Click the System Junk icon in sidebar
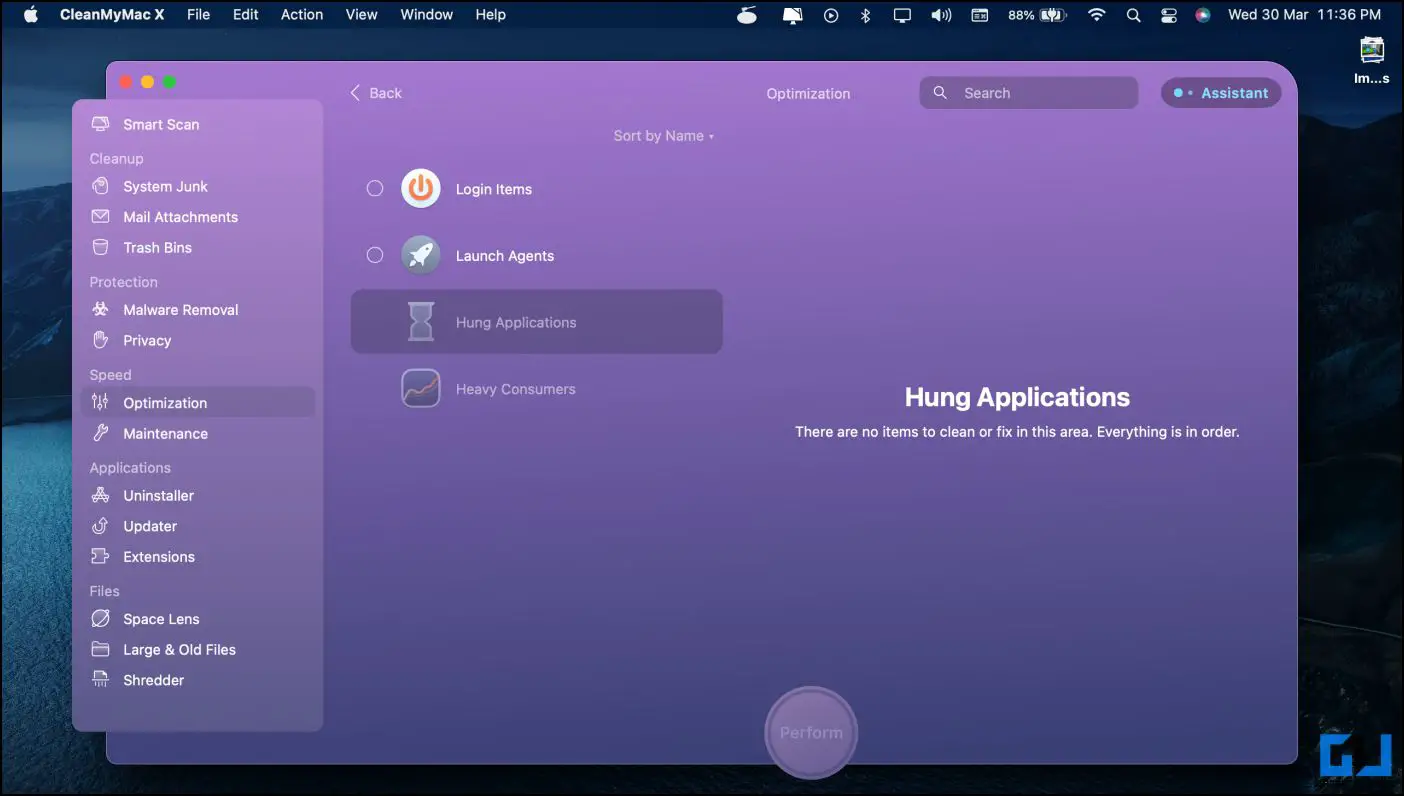The height and width of the screenshot is (796, 1404). (100, 186)
